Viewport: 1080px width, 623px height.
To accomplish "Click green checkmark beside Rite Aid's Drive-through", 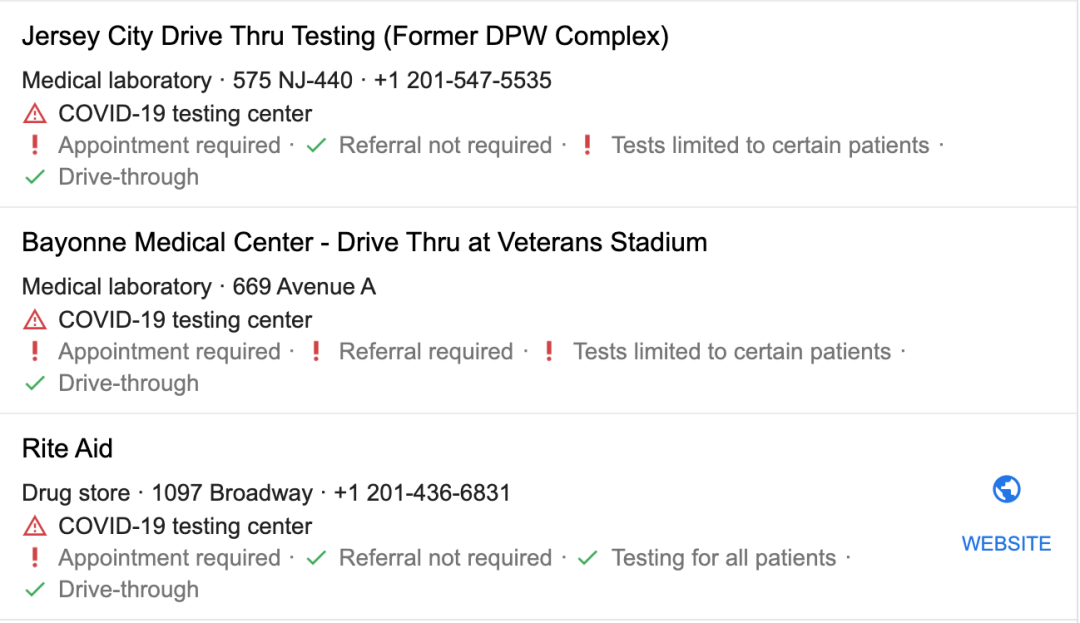I will coord(35,590).
